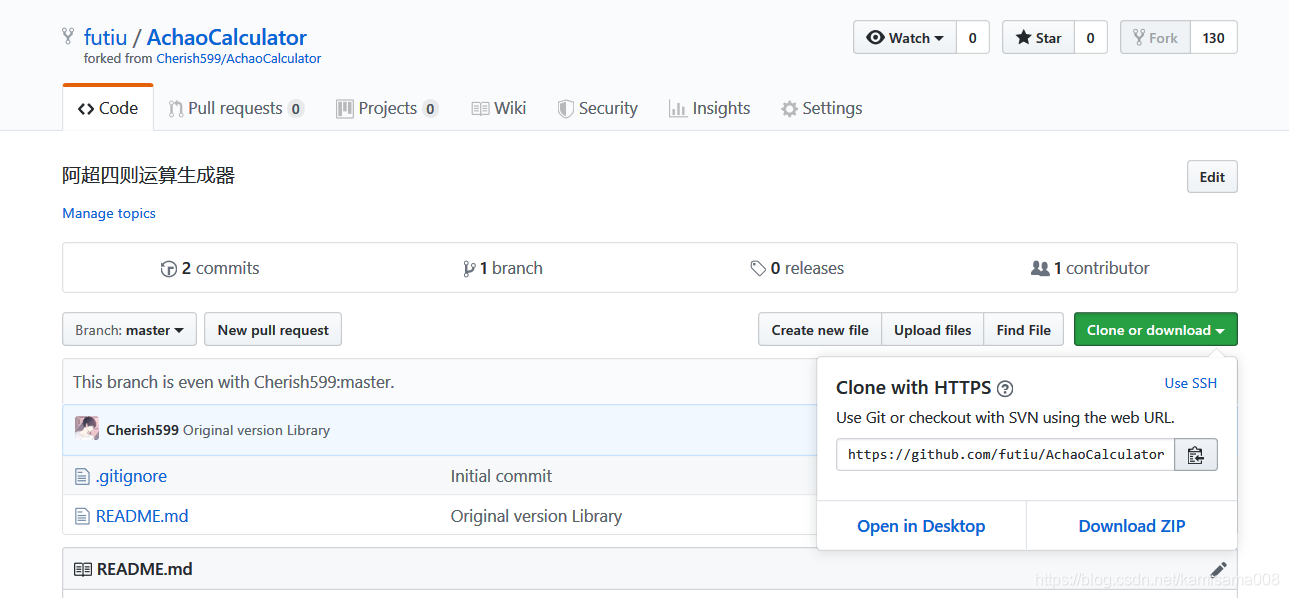This screenshot has height=598, width=1289.
Task: Open the Initial commit message link
Action: tap(501, 476)
